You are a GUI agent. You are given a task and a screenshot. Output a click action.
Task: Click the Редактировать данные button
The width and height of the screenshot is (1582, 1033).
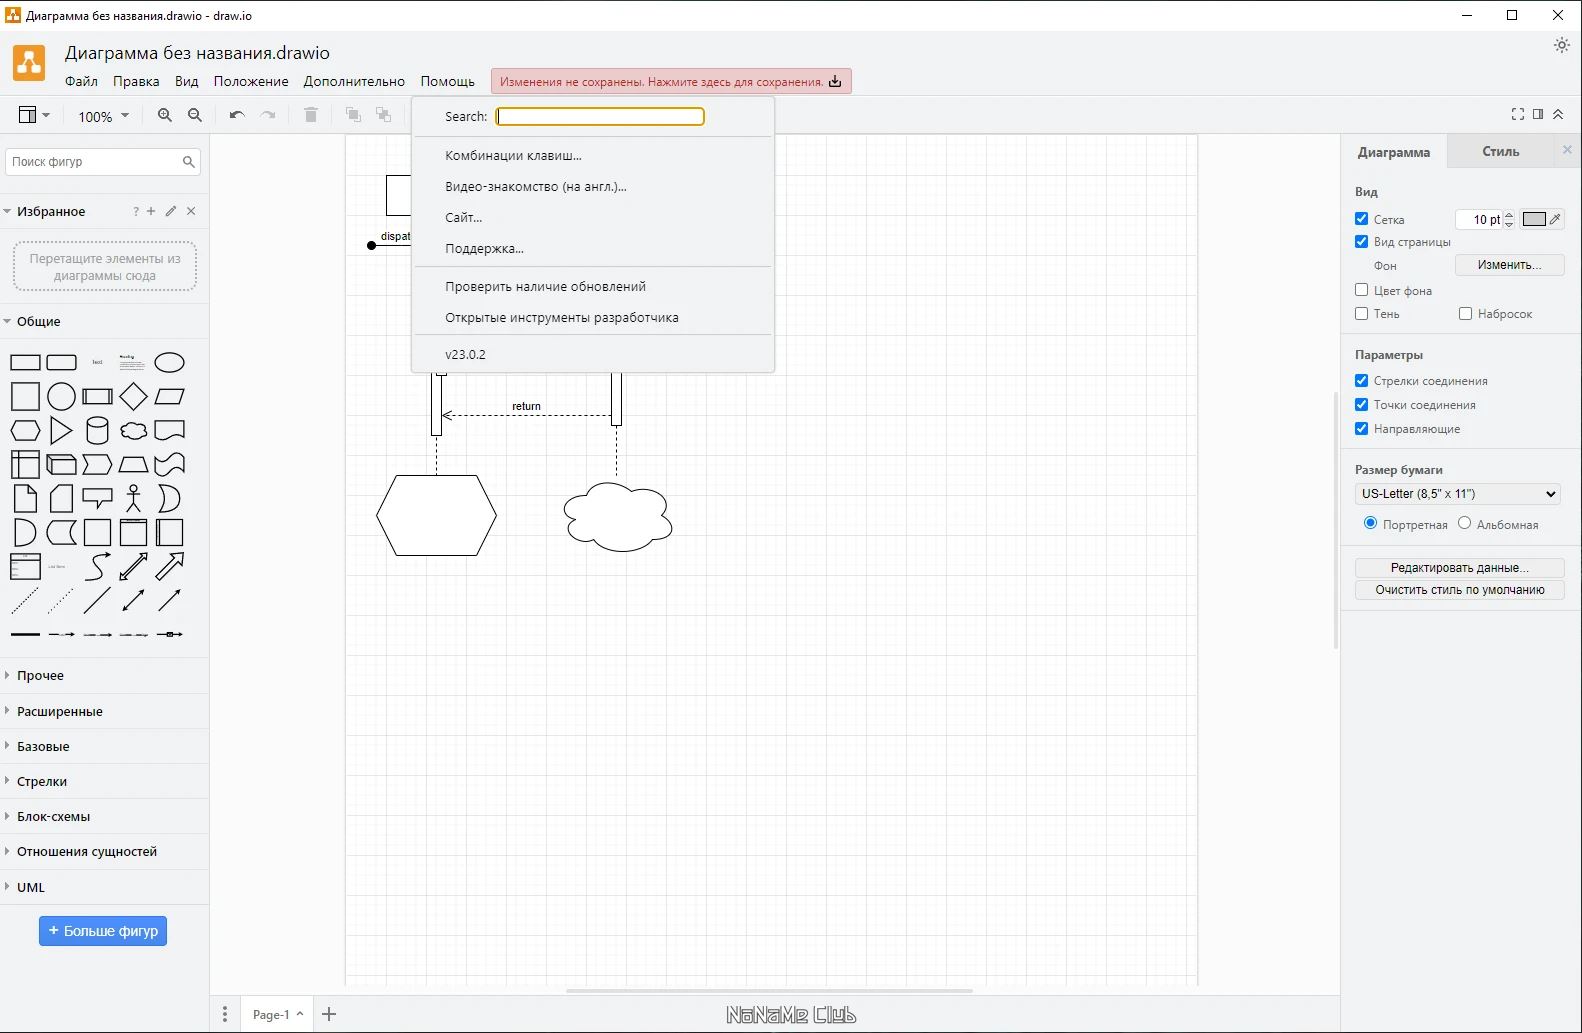click(x=1459, y=567)
